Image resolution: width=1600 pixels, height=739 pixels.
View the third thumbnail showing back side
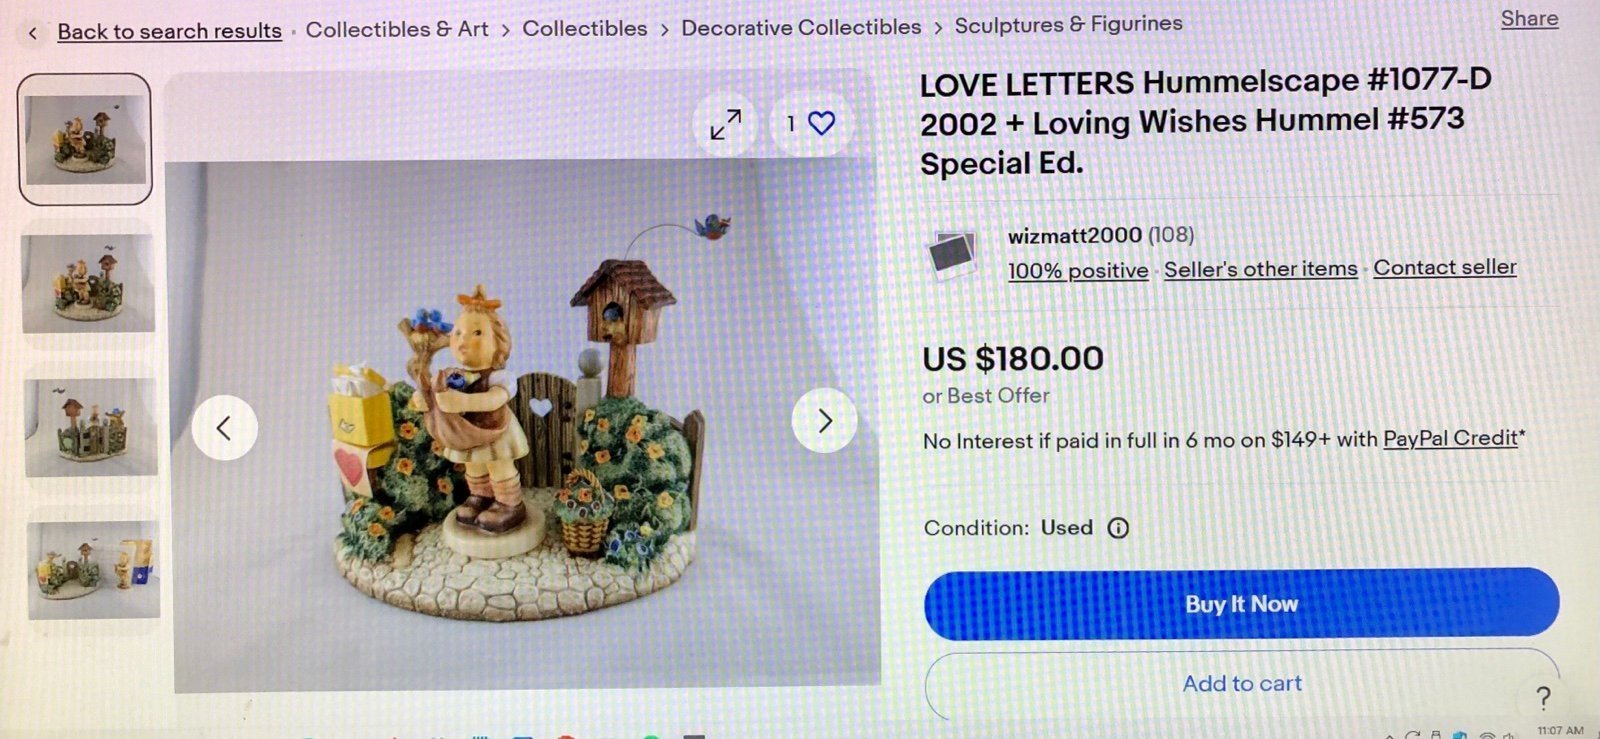[x=91, y=427]
